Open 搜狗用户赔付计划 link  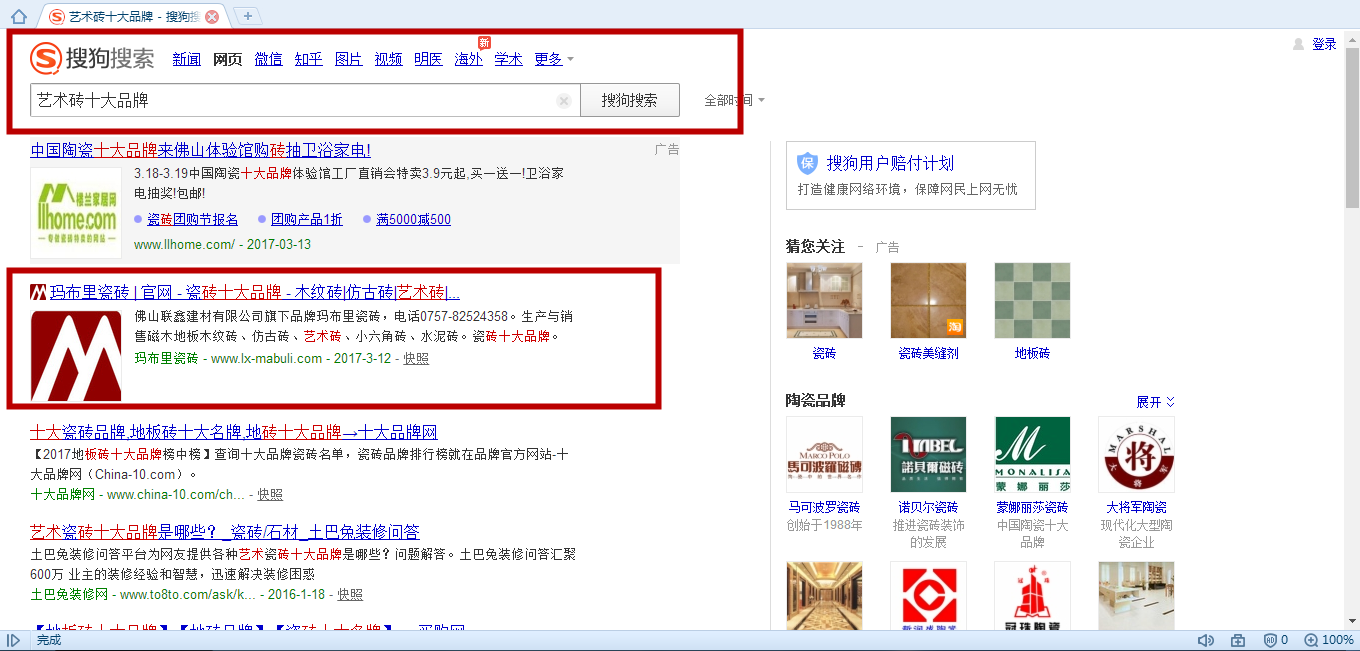click(x=890, y=163)
